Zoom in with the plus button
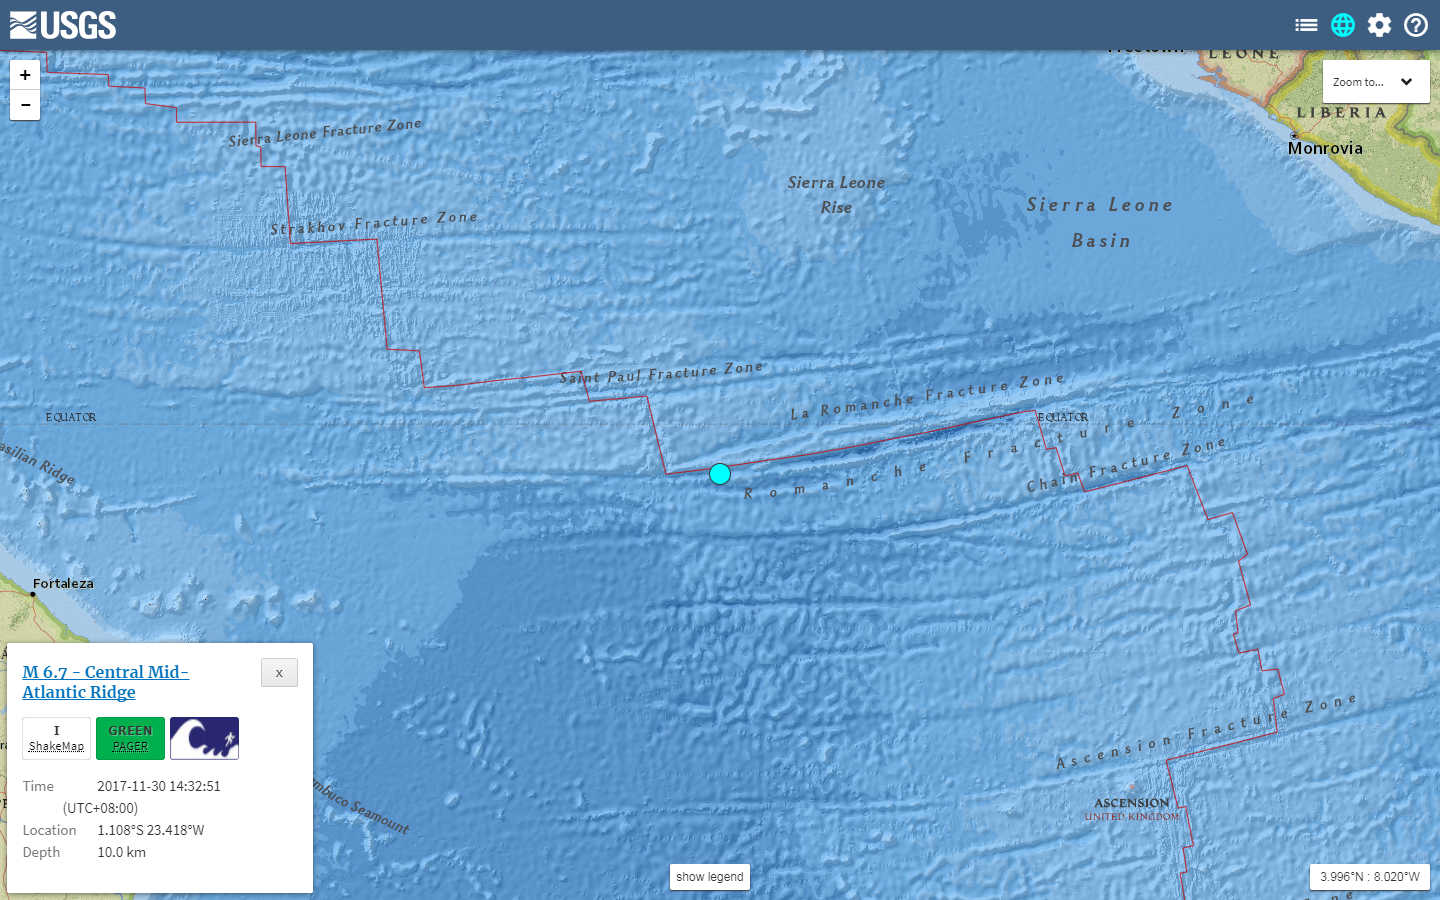Image resolution: width=1440 pixels, height=900 pixels. click(x=25, y=75)
